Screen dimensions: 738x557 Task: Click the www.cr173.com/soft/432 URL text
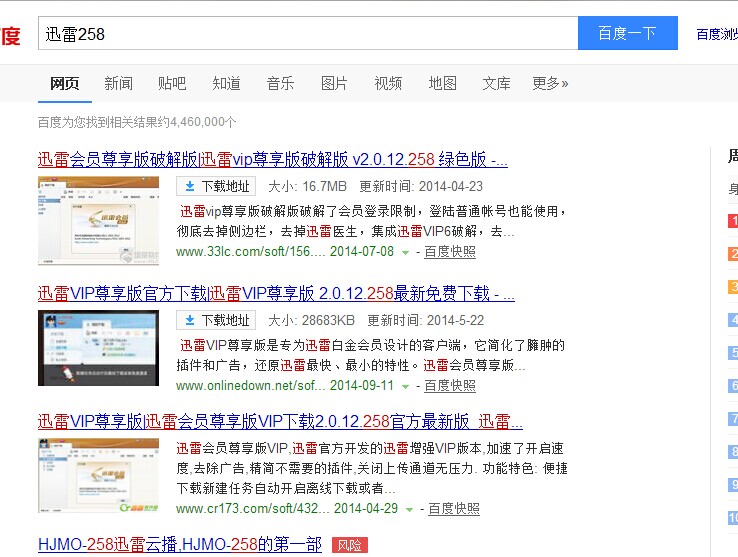pyautogui.click(x=253, y=509)
